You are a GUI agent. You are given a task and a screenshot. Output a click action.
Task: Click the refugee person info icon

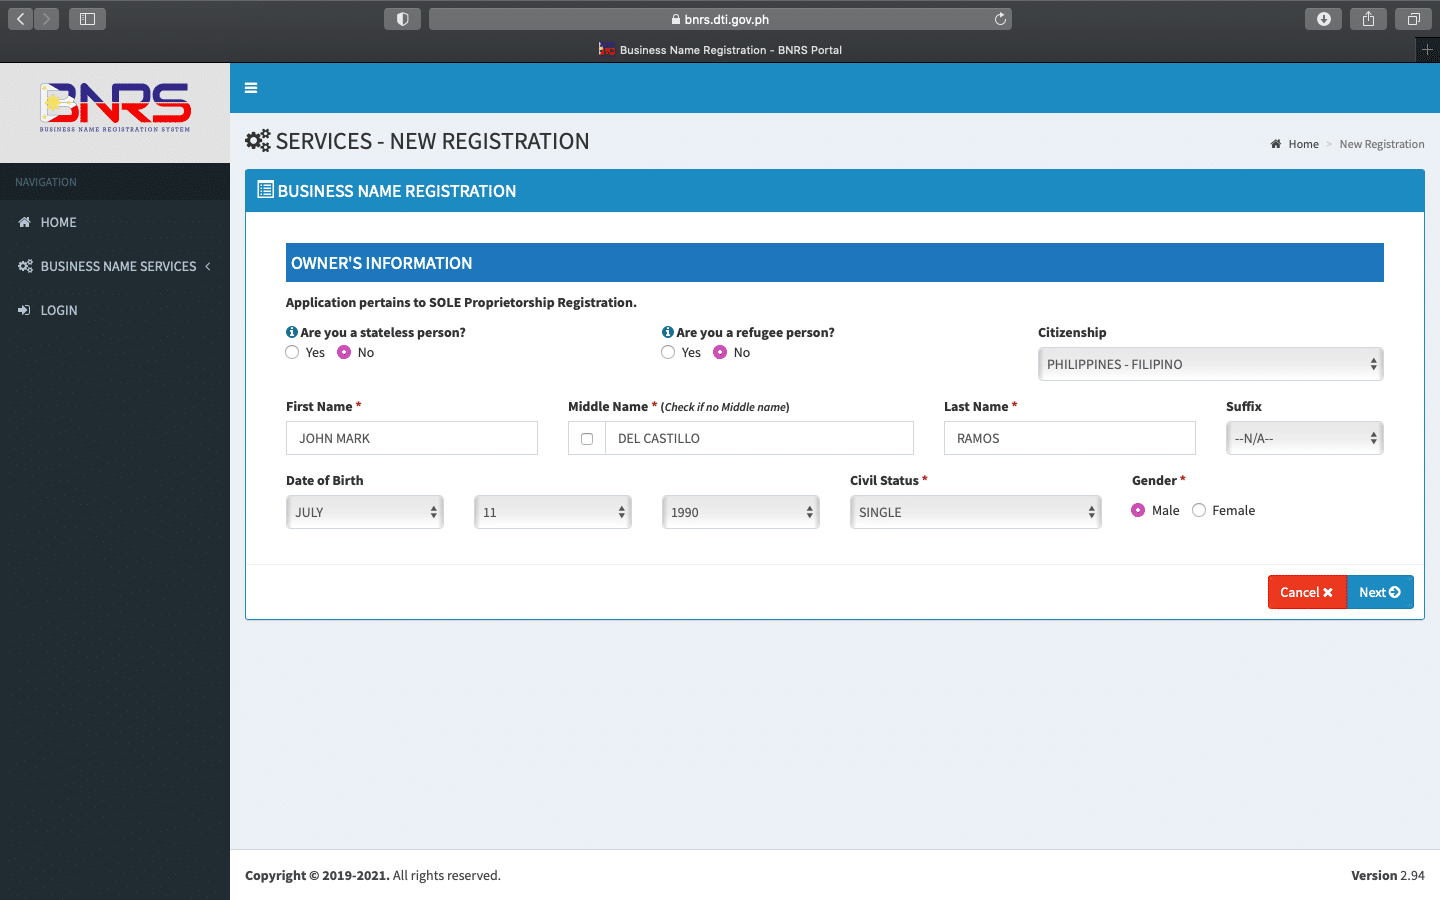pyautogui.click(x=667, y=332)
